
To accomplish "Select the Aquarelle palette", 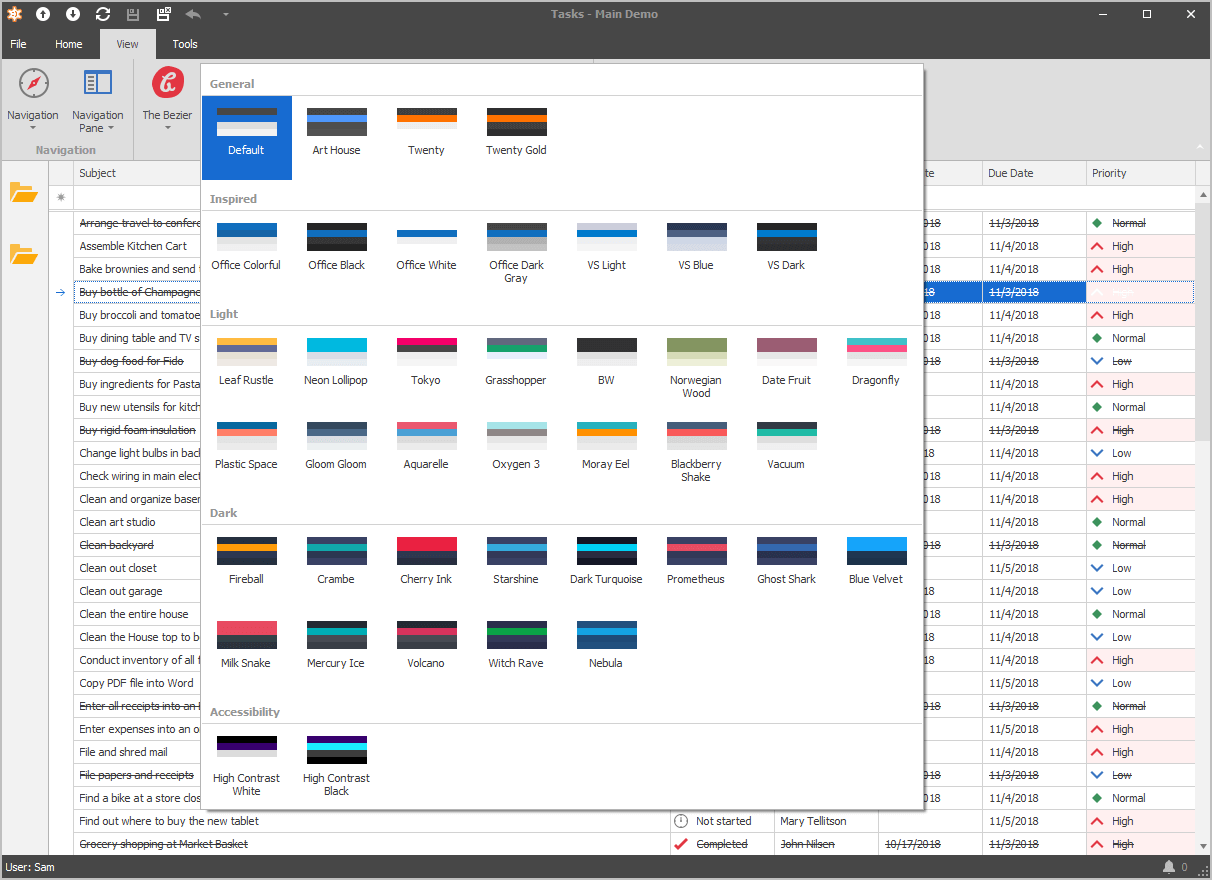I will point(427,452).
